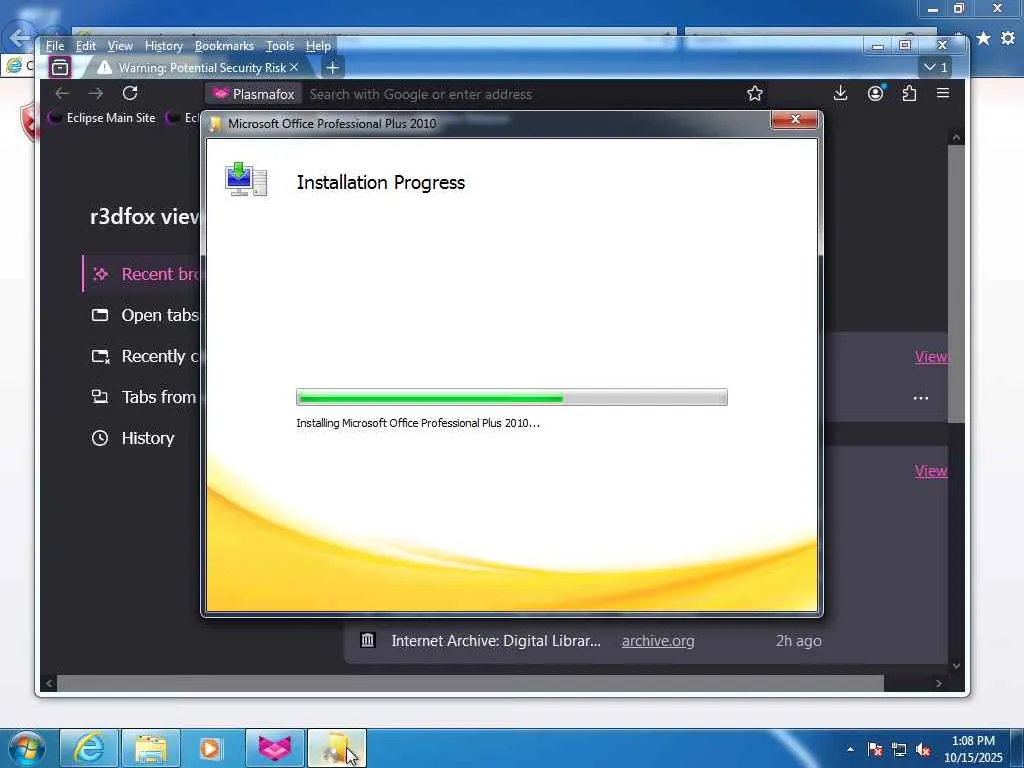Open a new browser tab
Image resolution: width=1024 pixels, height=768 pixels.
point(332,67)
